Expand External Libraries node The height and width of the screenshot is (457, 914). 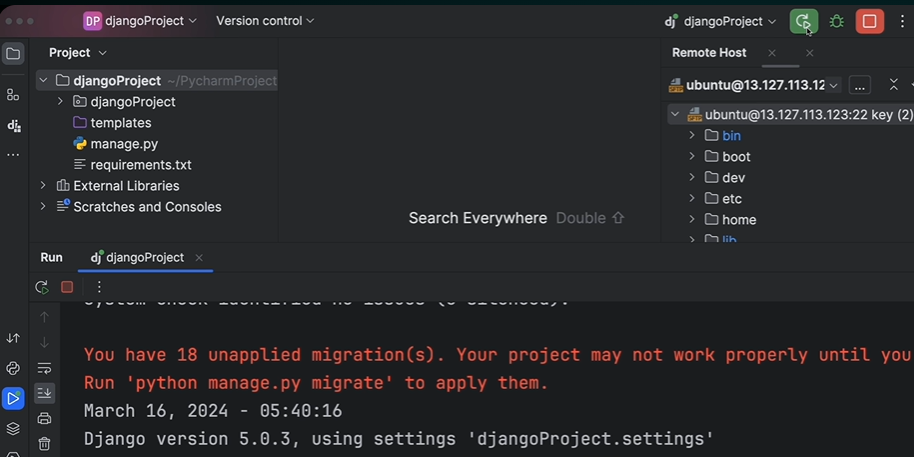click(x=43, y=185)
